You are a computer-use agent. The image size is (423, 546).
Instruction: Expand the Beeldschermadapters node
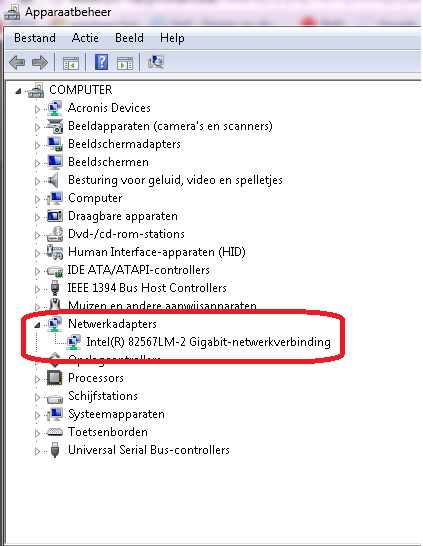click(37, 145)
